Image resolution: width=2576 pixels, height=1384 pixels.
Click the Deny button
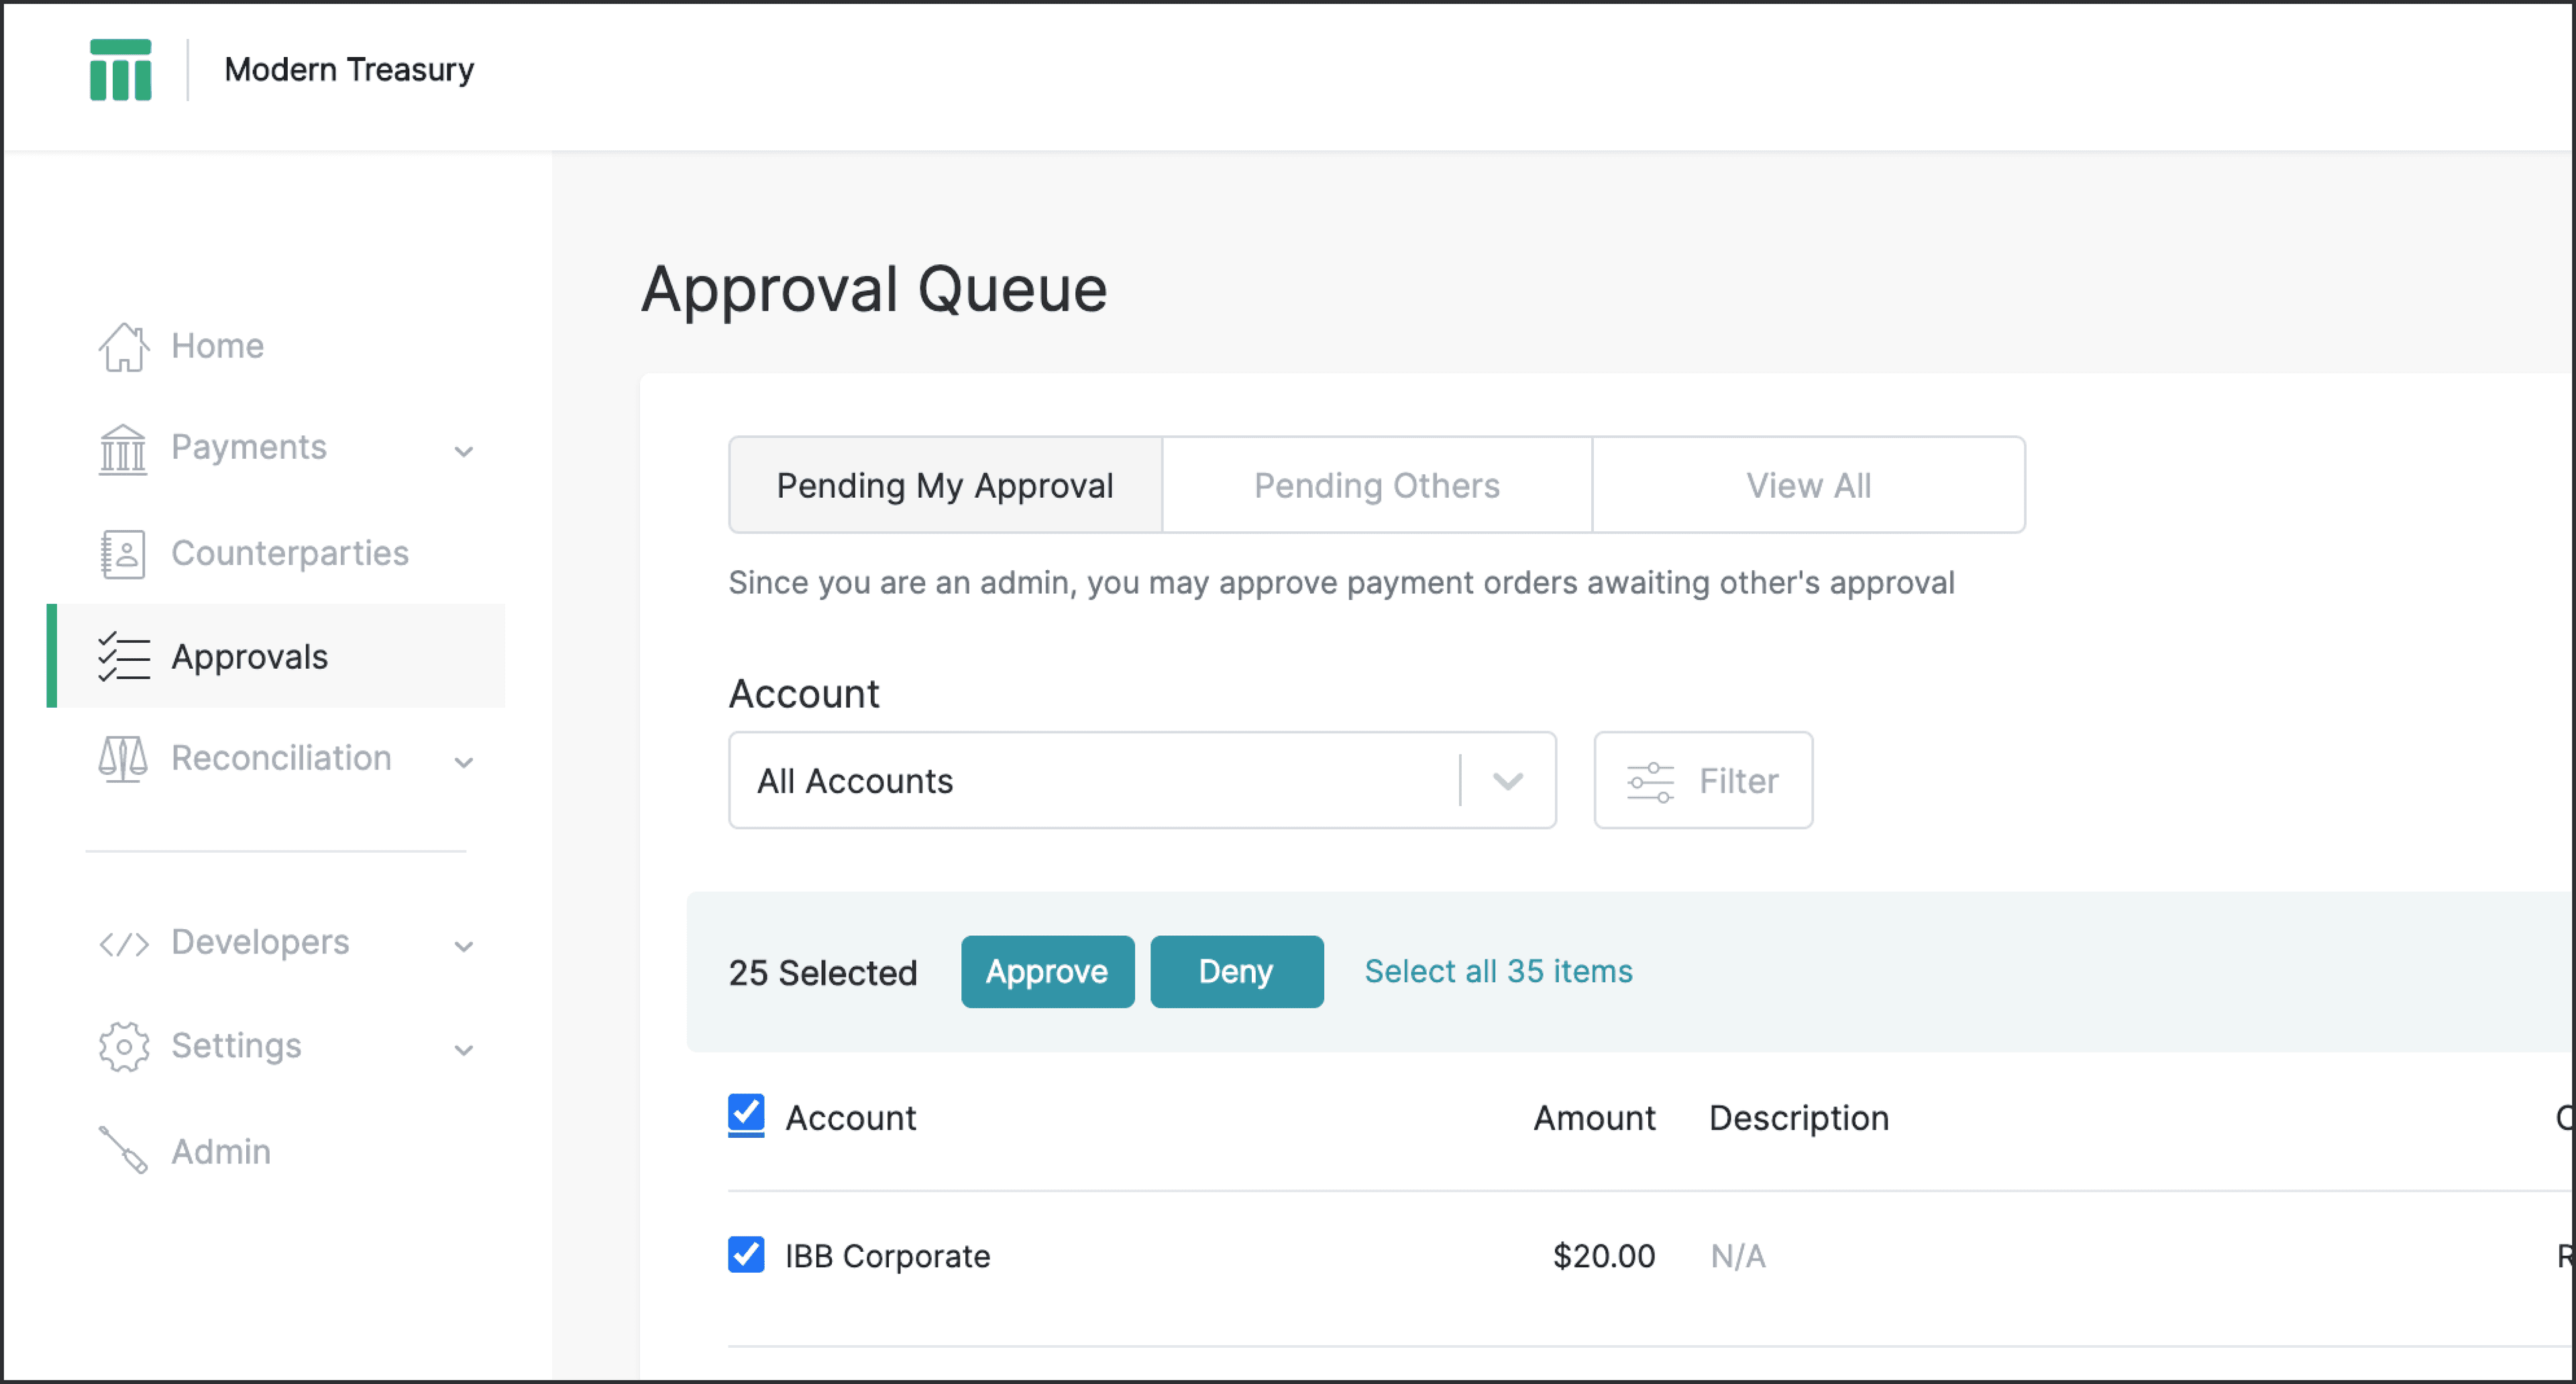pos(1236,971)
